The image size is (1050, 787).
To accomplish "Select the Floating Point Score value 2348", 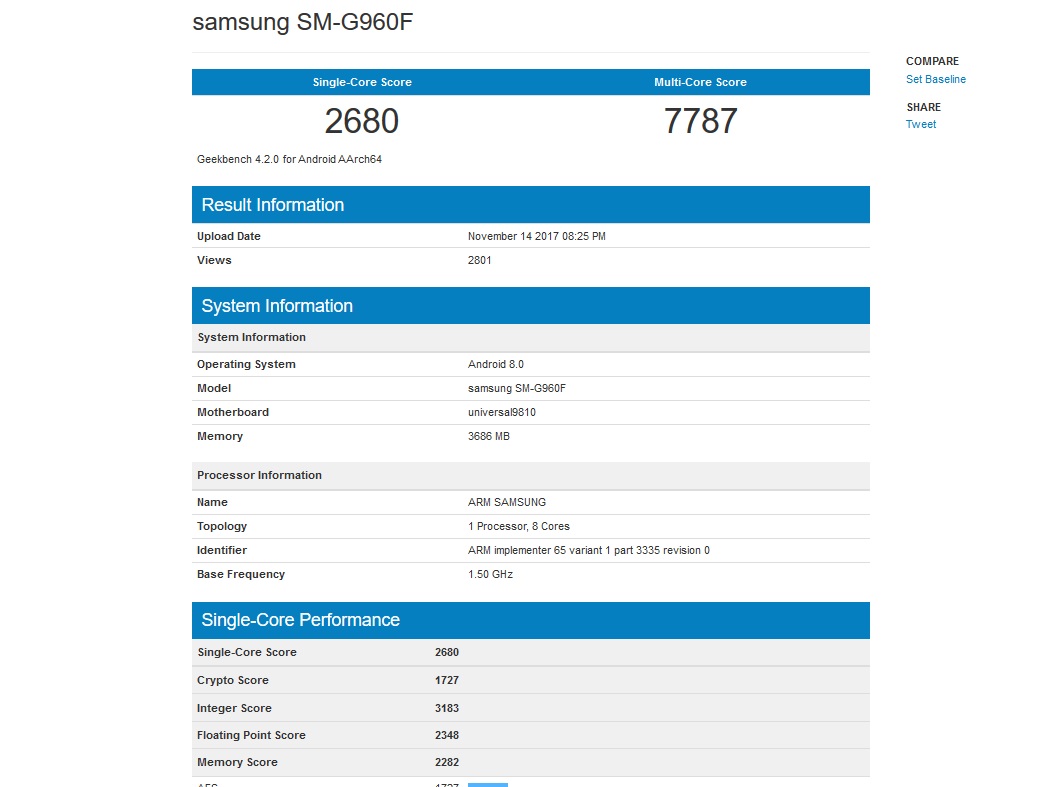I will 447,735.
